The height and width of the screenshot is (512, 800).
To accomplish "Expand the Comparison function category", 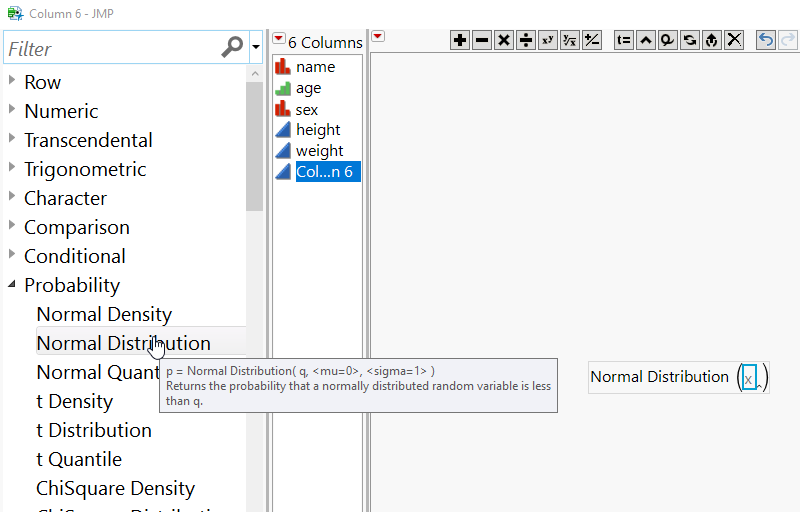I will point(12,225).
